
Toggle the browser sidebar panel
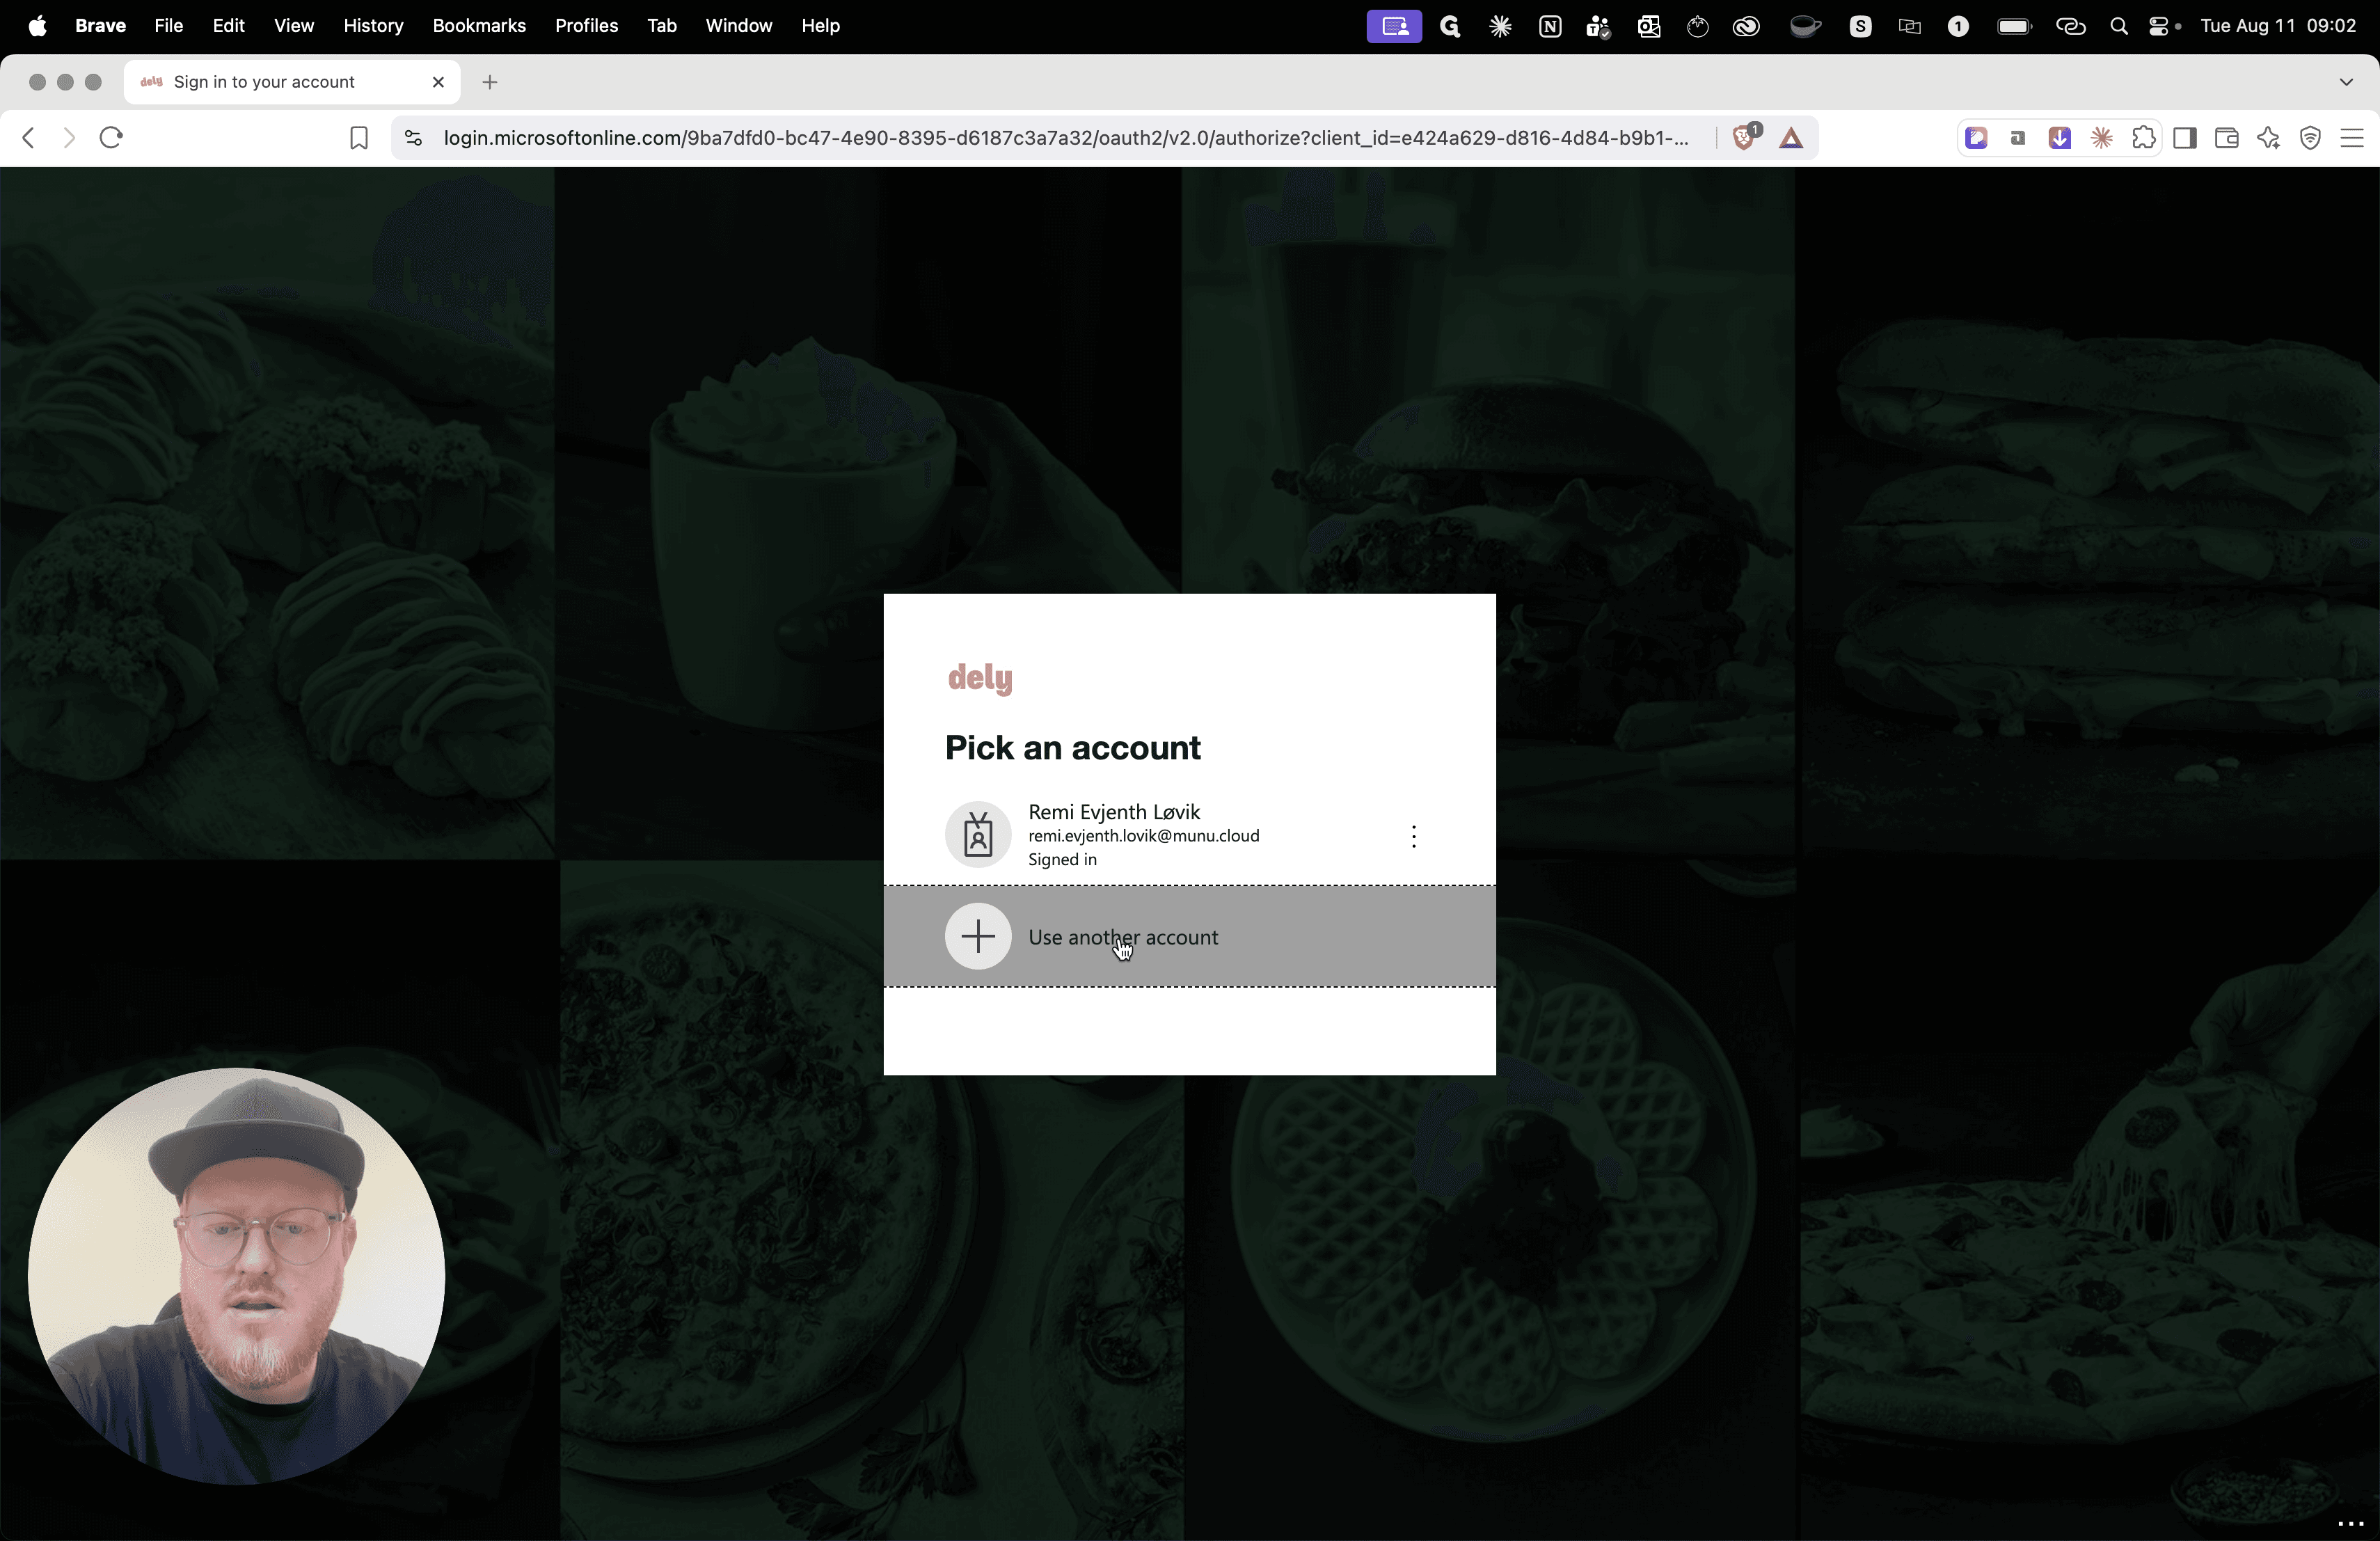(2185, 138)
